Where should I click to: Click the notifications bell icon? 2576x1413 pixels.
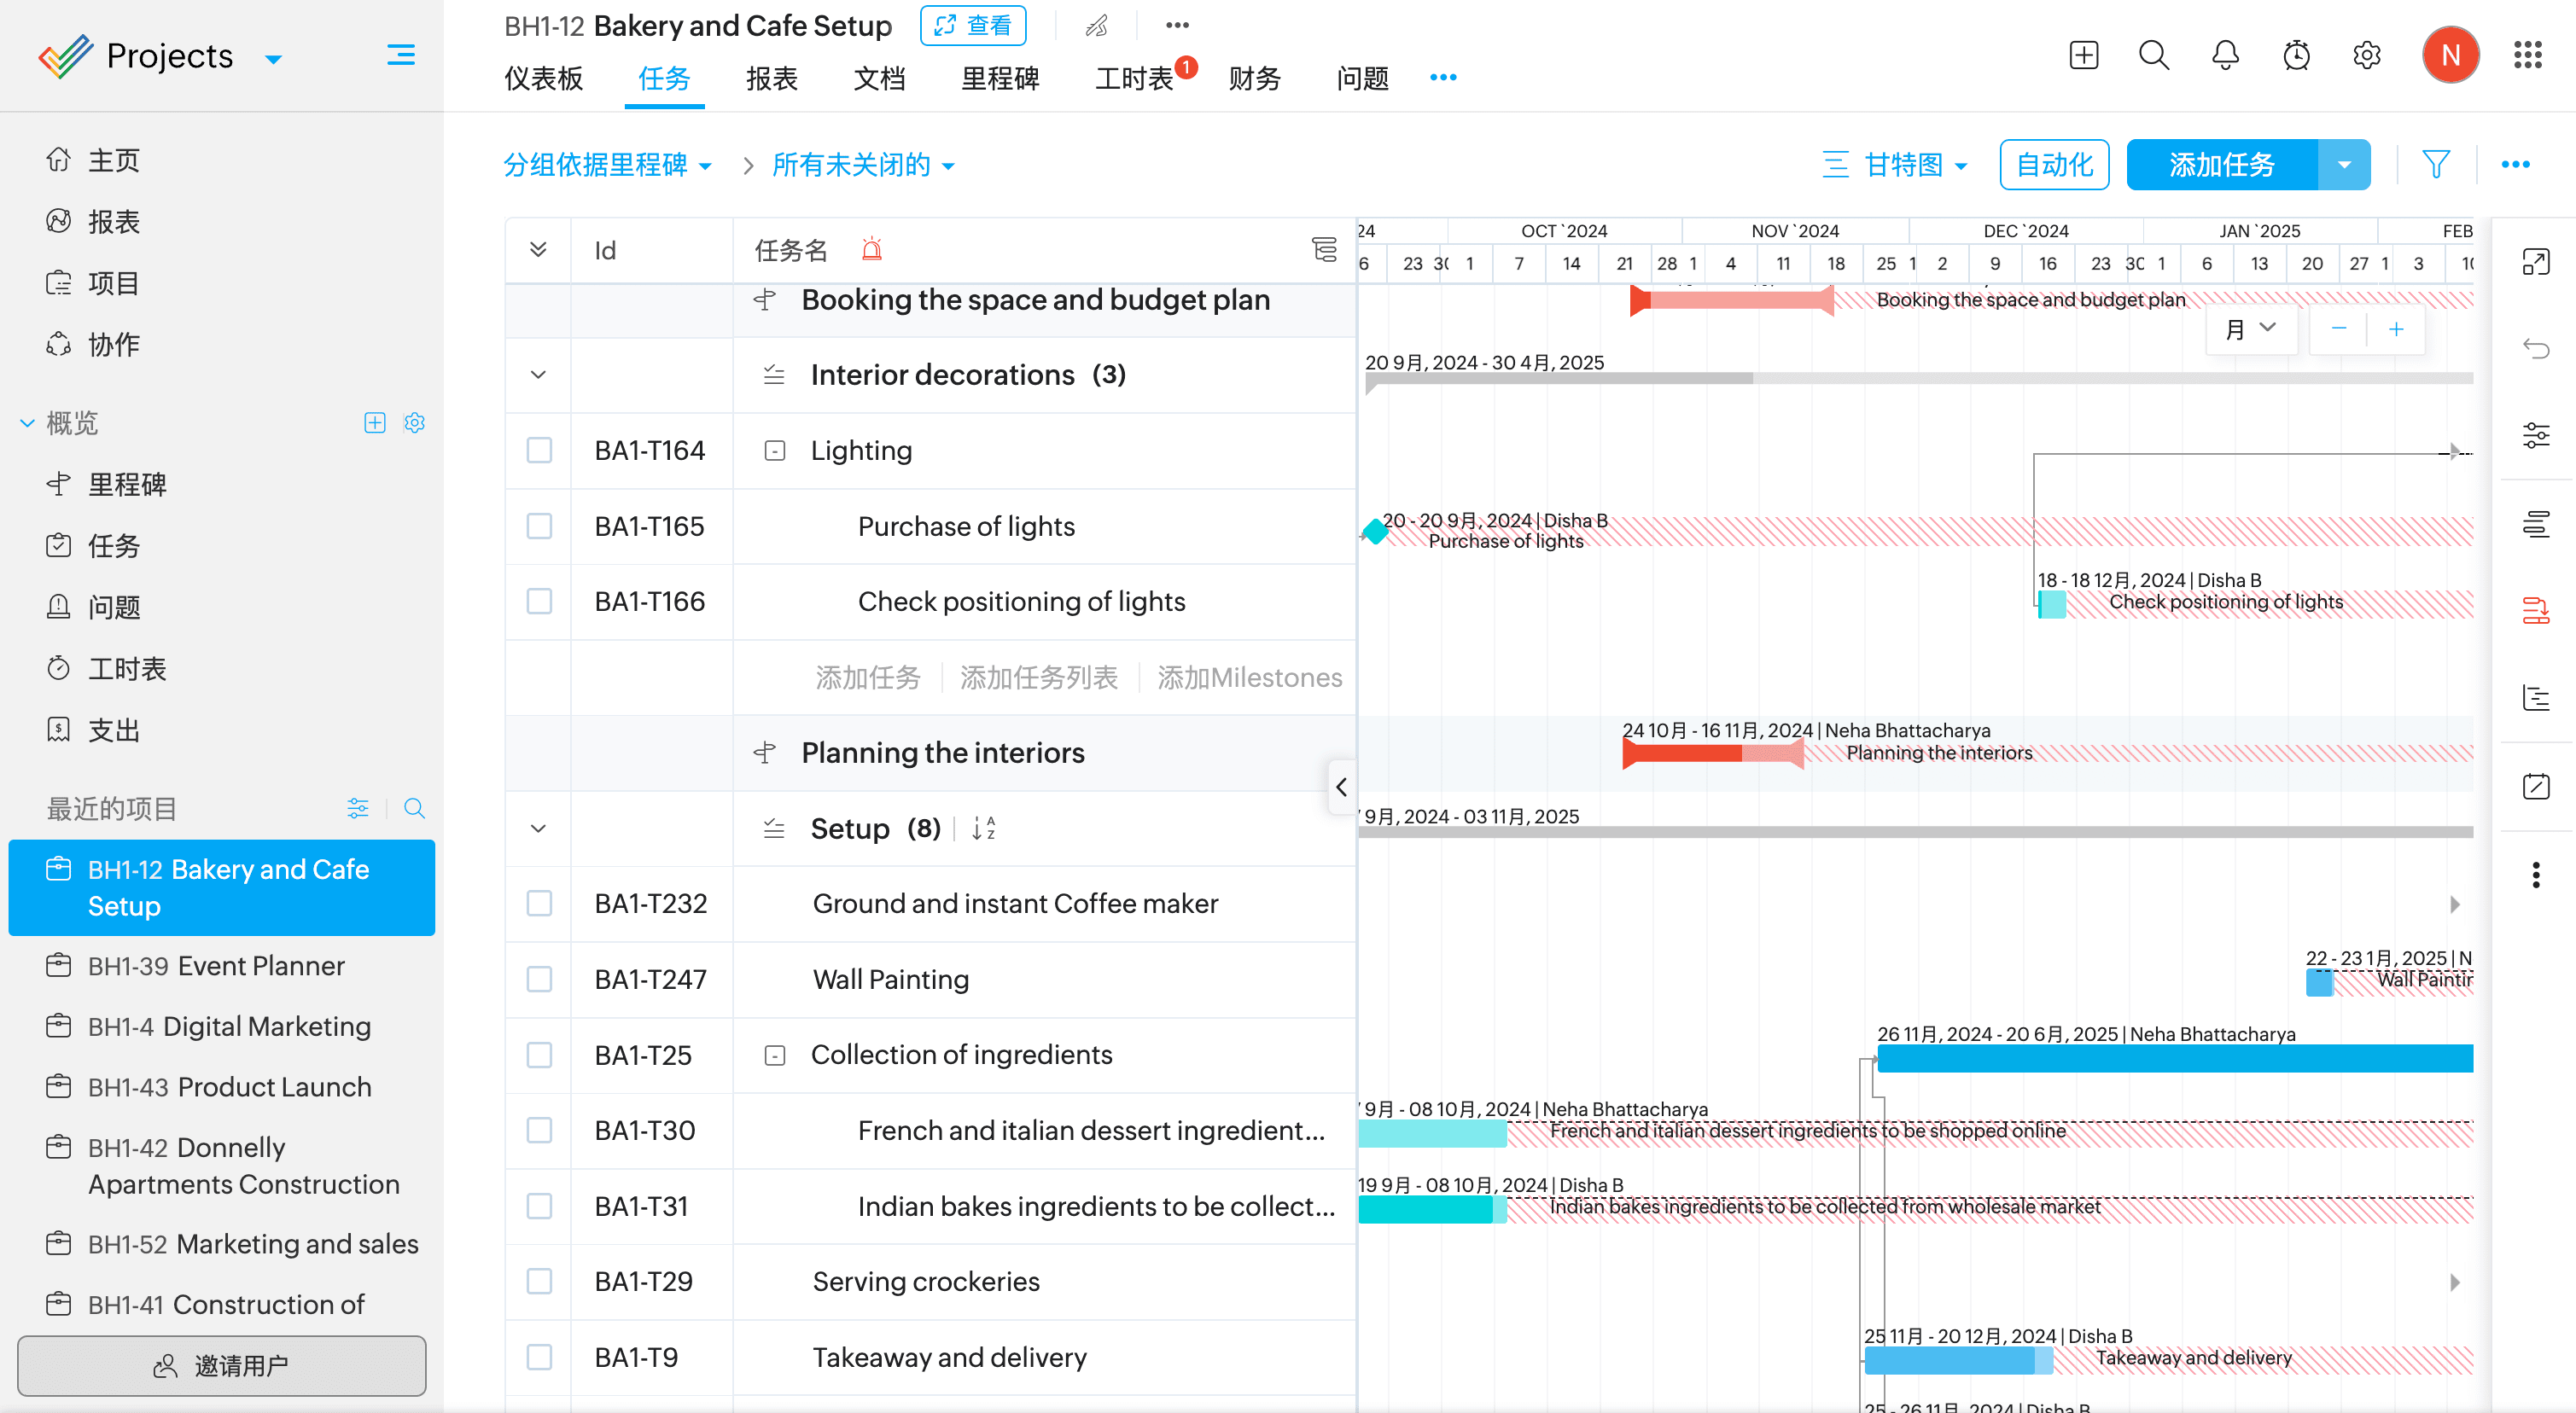(2224, 55)
